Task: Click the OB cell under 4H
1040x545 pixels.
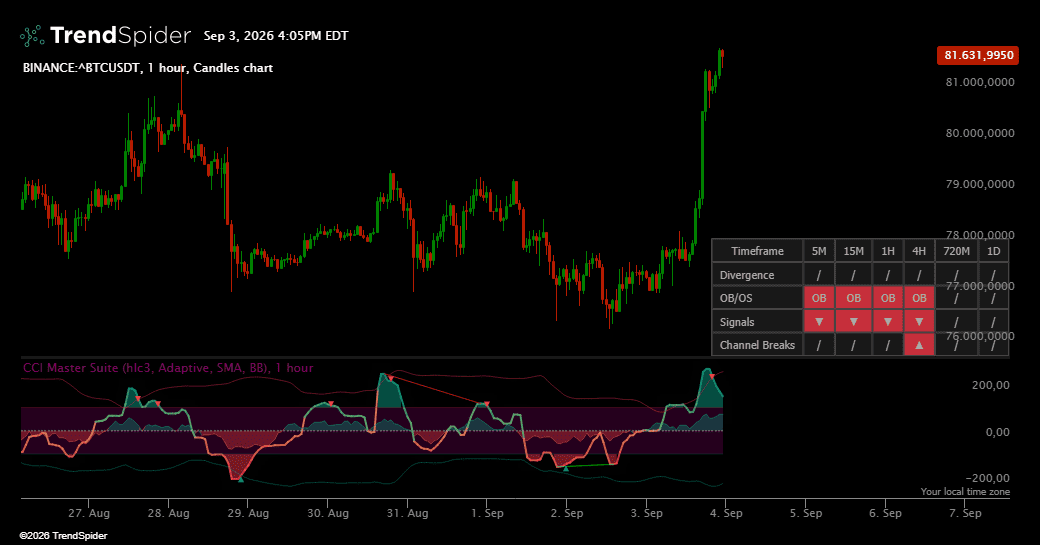Action: pos(919,298)
